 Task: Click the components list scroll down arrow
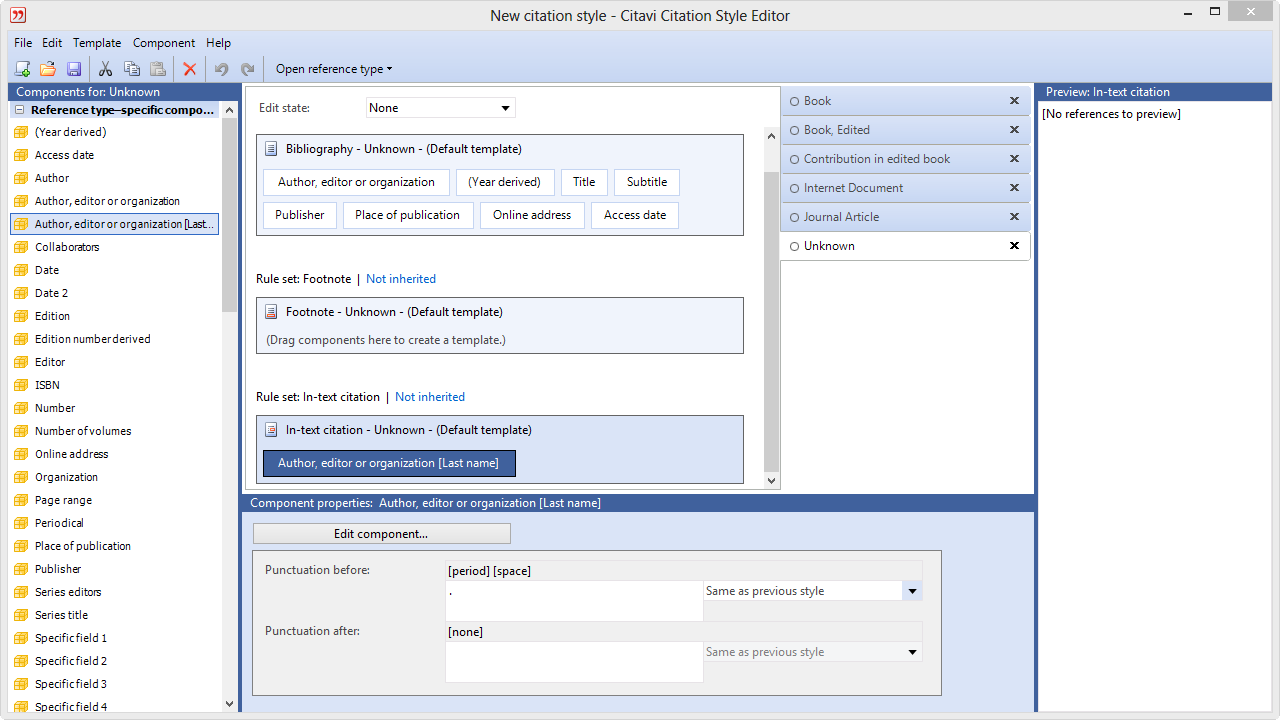tap(230, 704)
